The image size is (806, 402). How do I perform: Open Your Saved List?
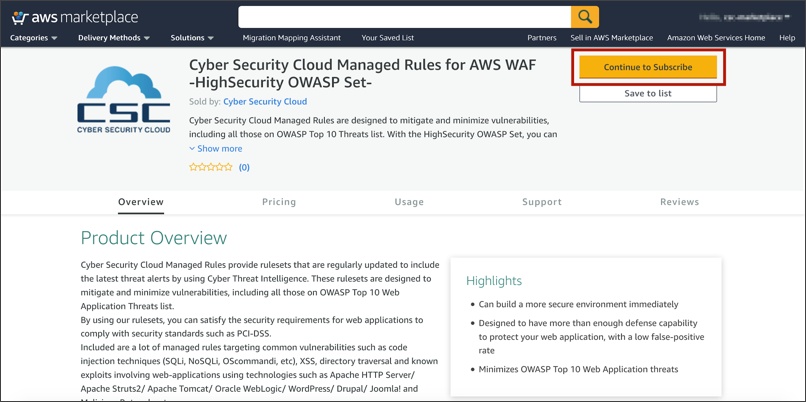(388, 38)
